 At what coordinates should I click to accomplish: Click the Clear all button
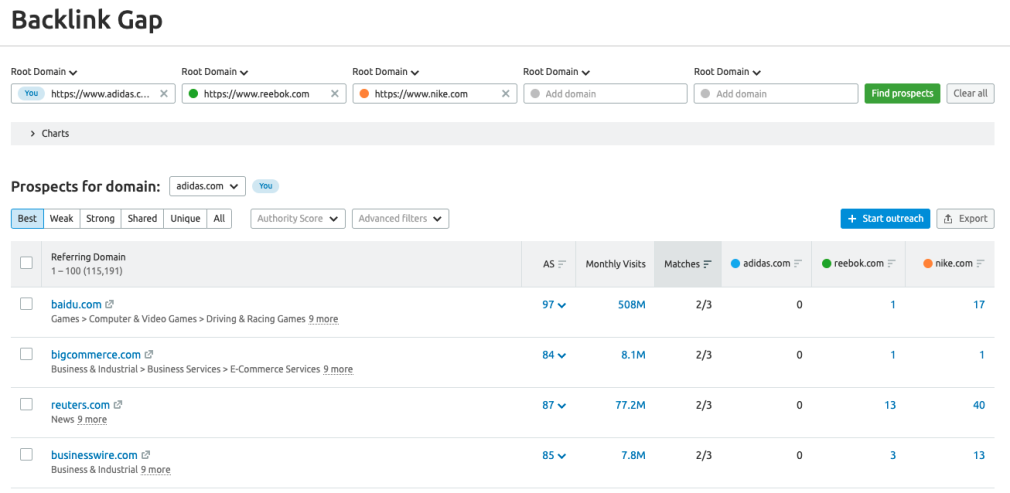970,93
